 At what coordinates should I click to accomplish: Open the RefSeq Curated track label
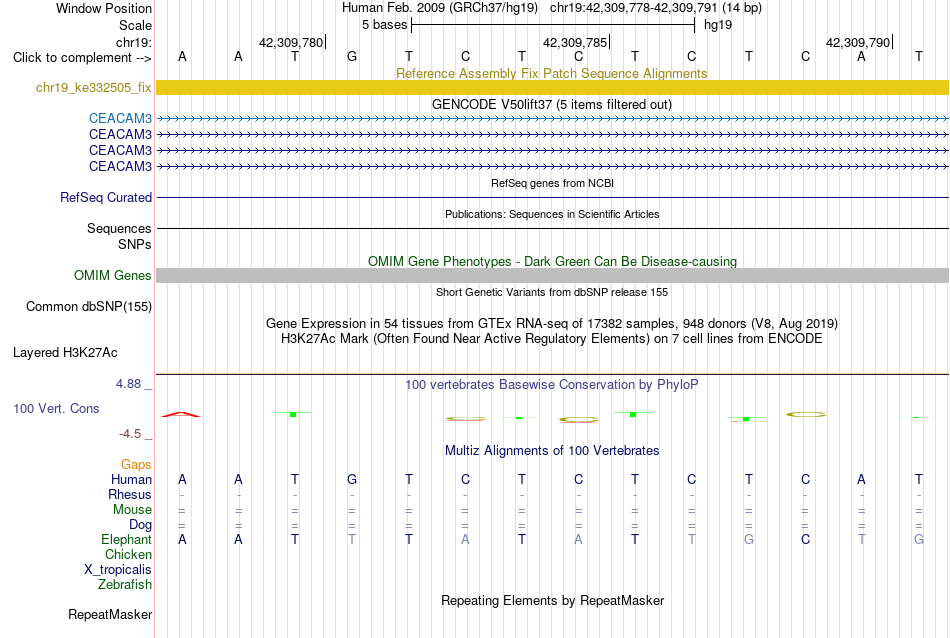click(105, 198)
